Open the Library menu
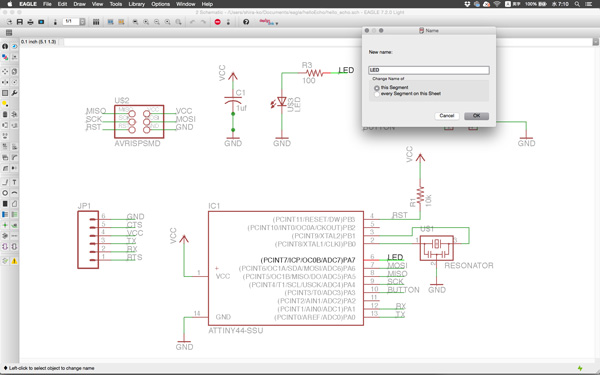 [136, 4]
